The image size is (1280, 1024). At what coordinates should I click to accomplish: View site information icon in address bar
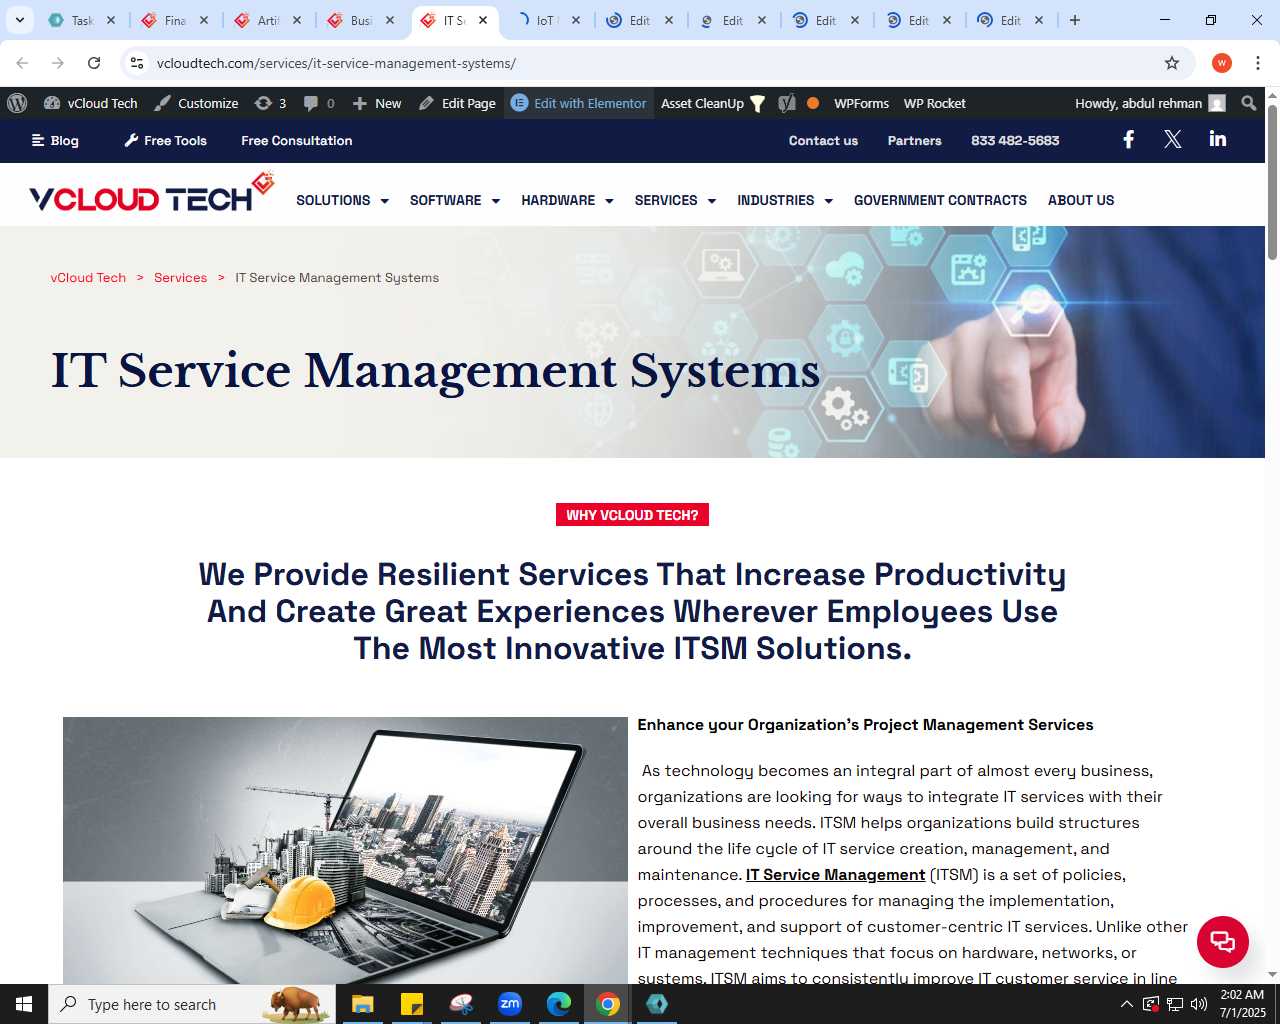pyautogui.click(x=137, y=63)
